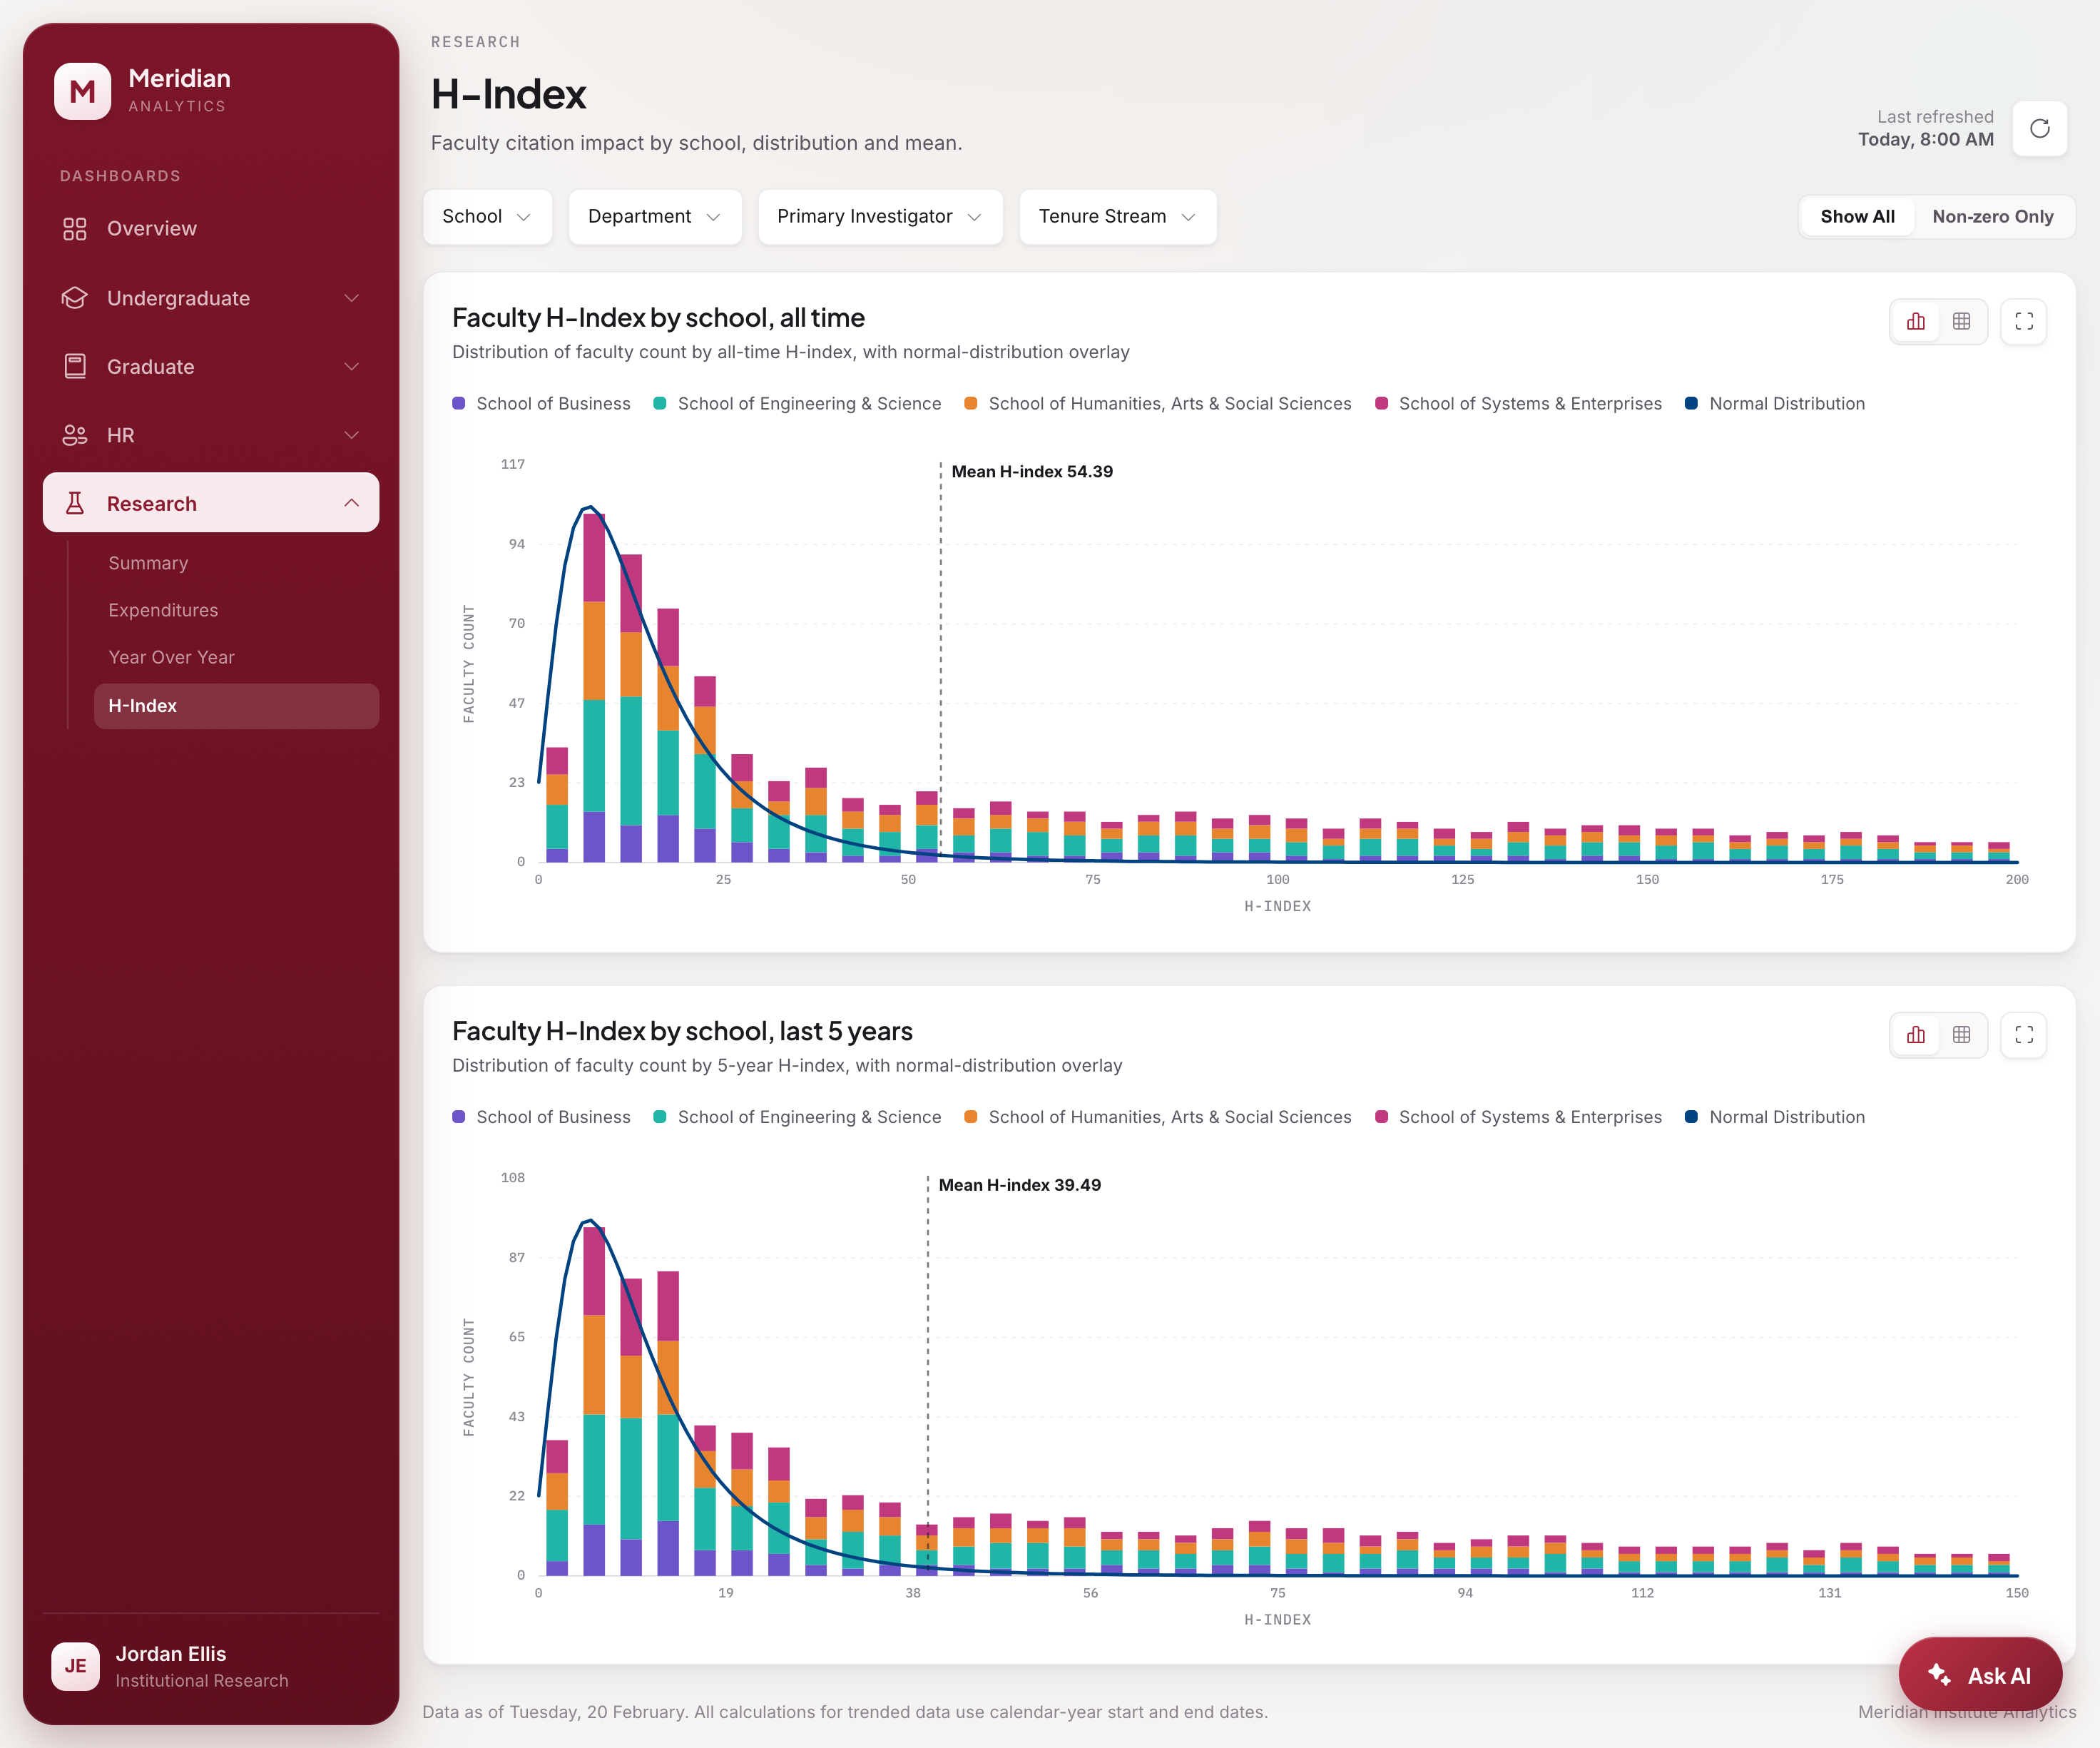Click the HR people icon
This screenshot has width=2100, height=1748.
pyautogui.click(x=74, y=435)
